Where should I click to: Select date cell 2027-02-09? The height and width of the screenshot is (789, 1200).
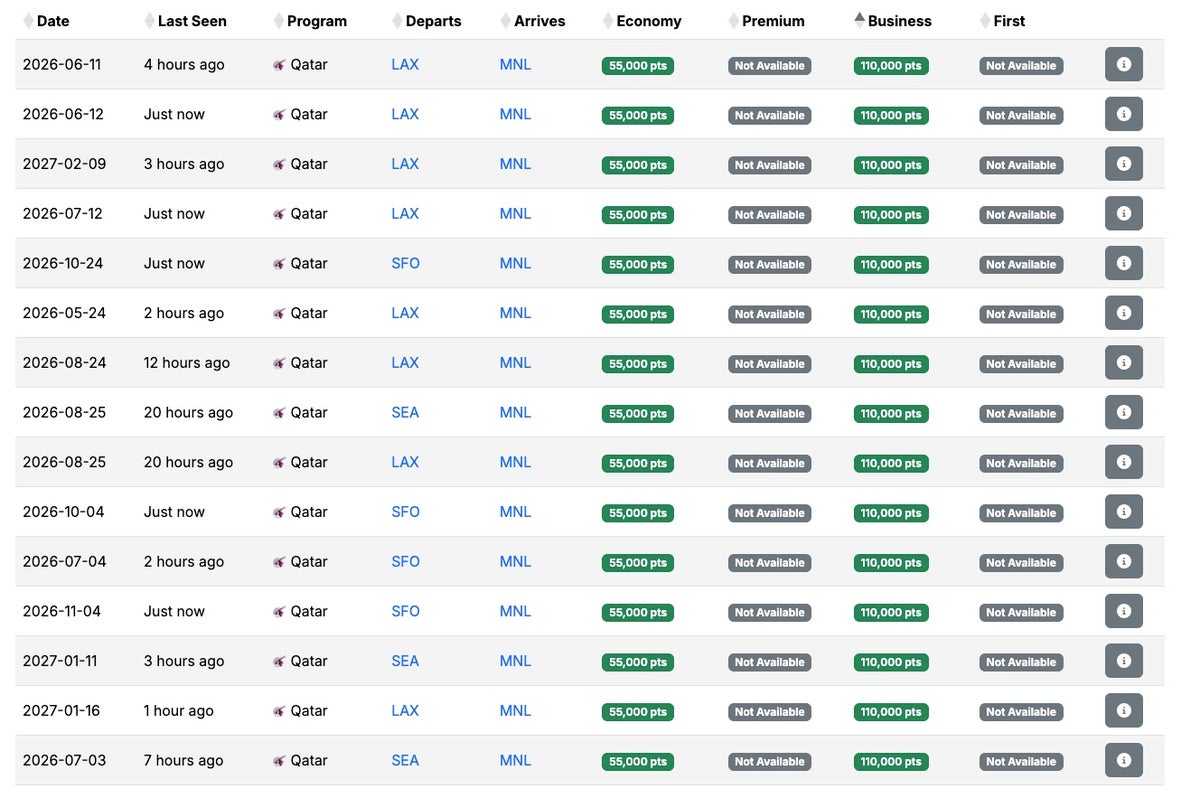64,164
